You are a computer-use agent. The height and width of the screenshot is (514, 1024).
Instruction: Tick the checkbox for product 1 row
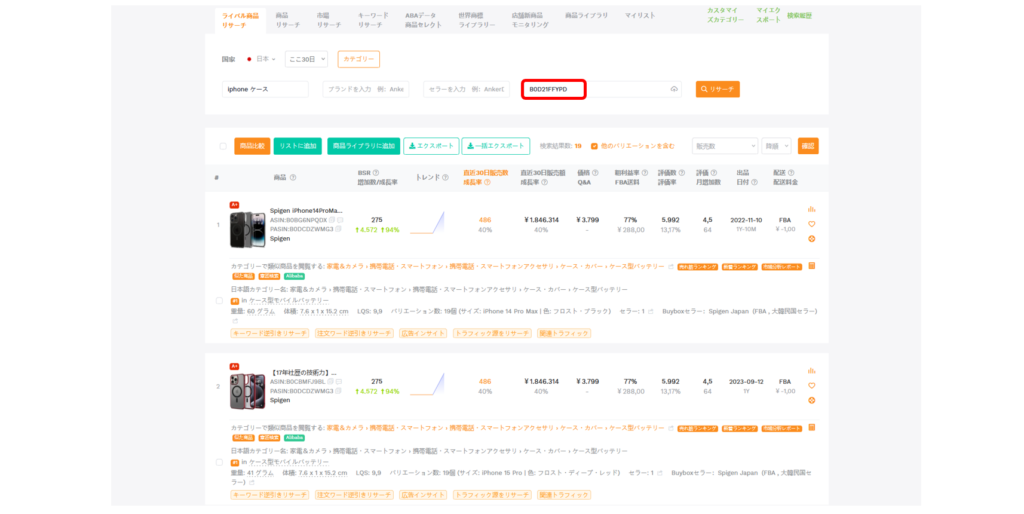(220, 300)
